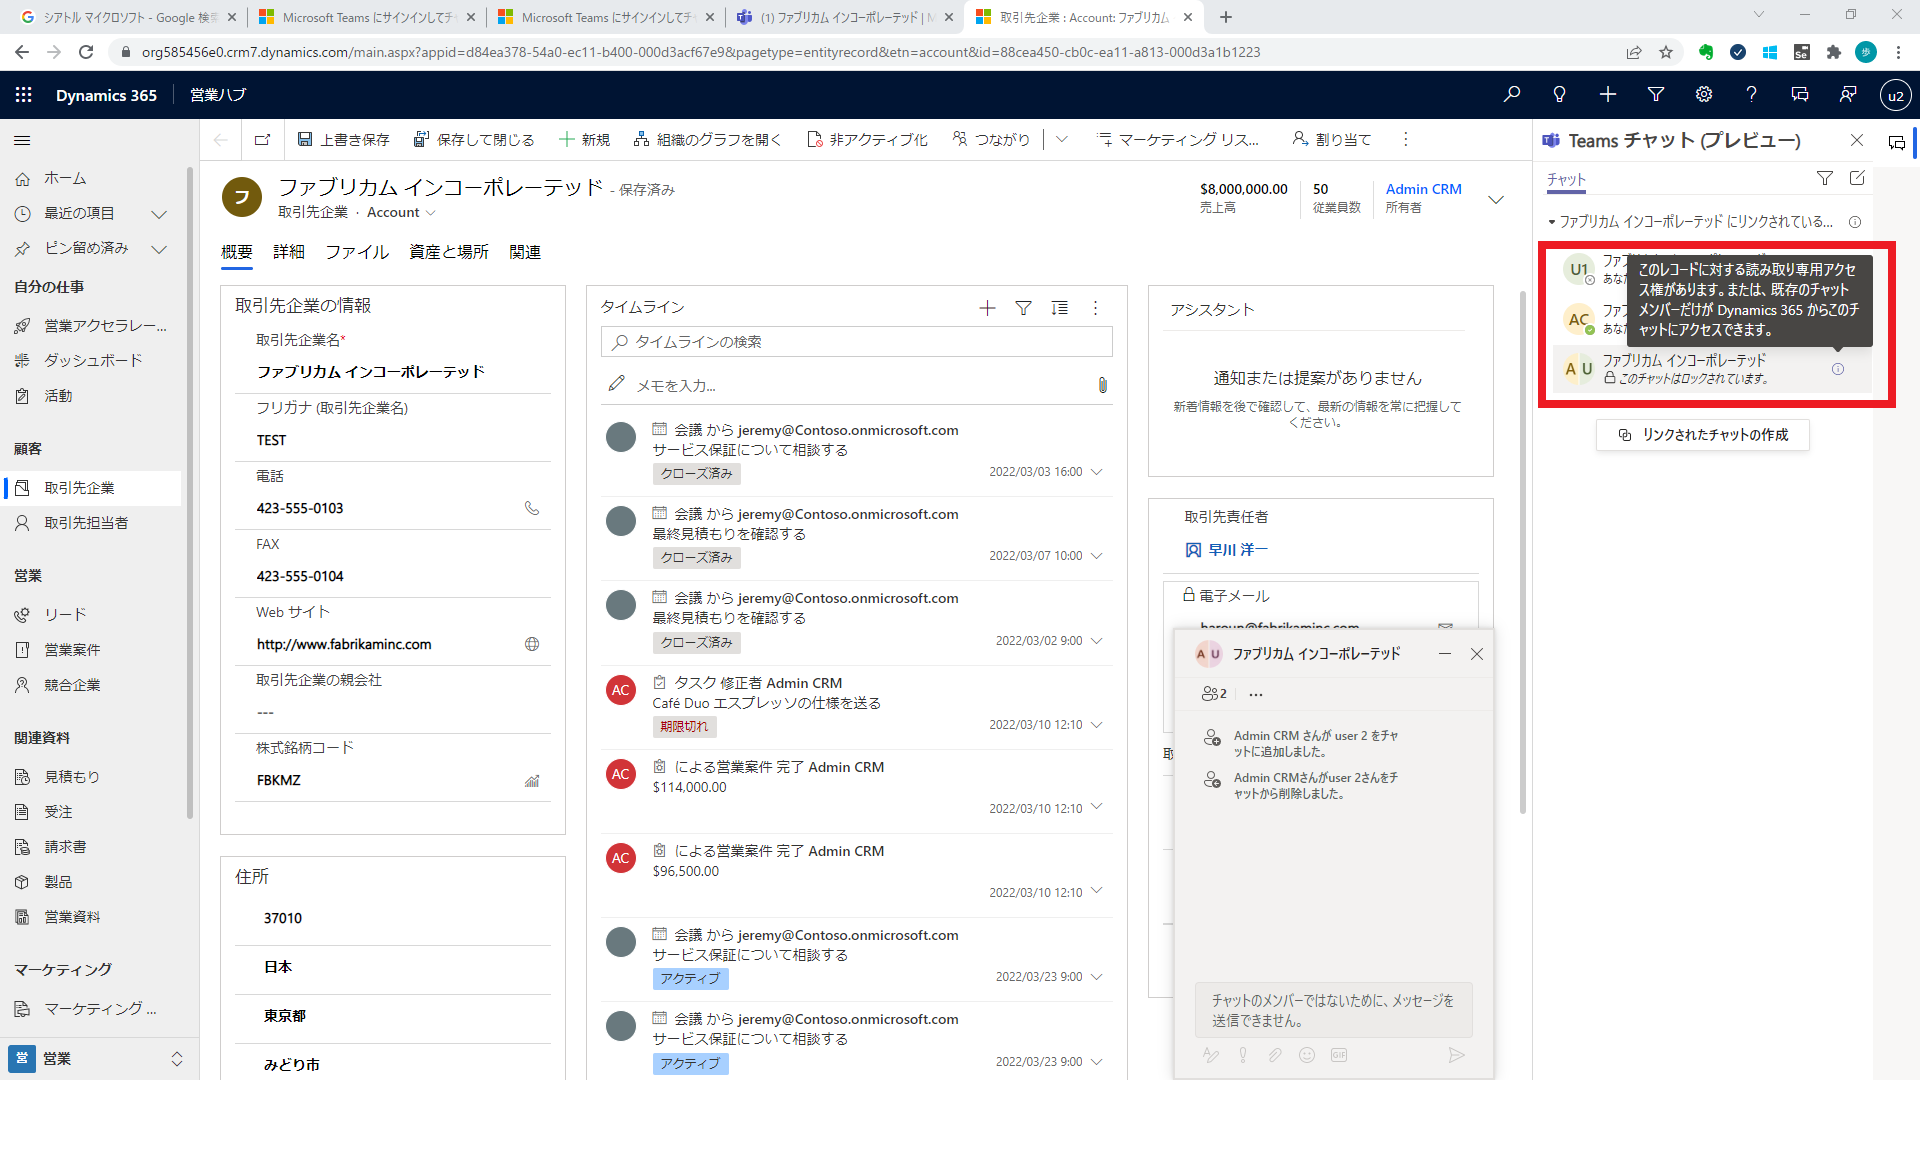Click the attachment paperclip in the note box

(1102, 385)
